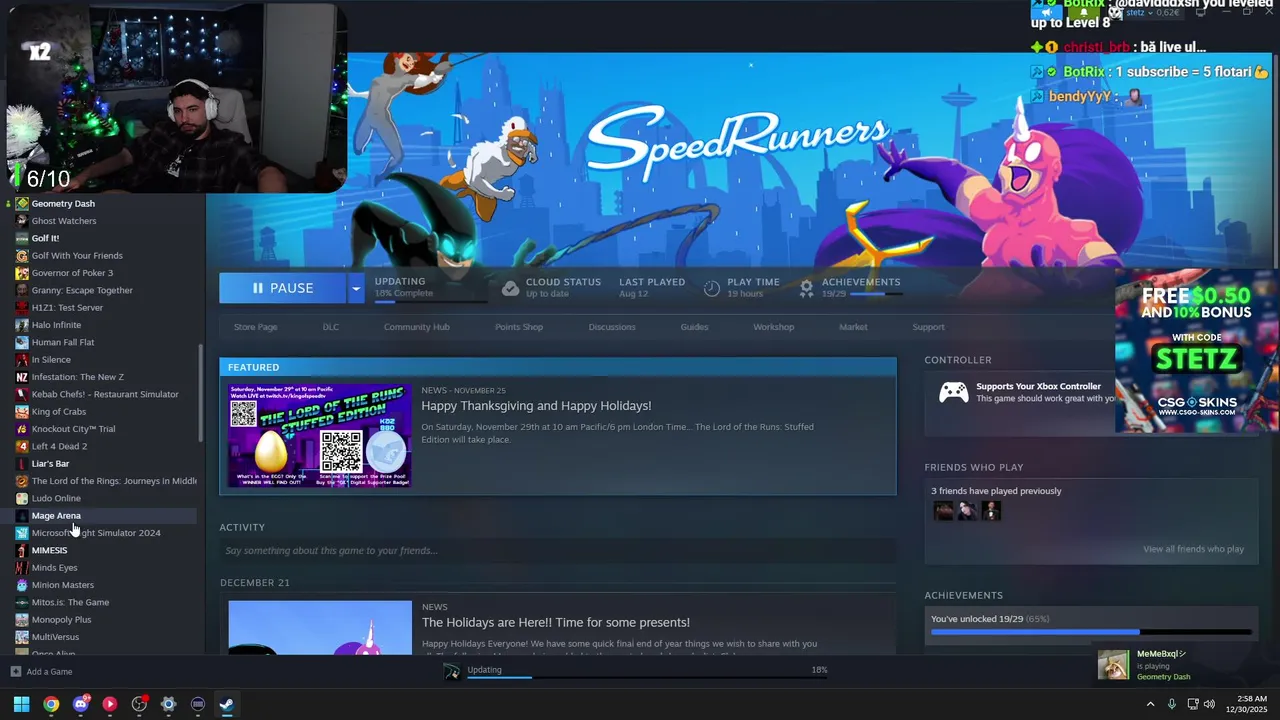Select Knockout City Trial in library

73,429
